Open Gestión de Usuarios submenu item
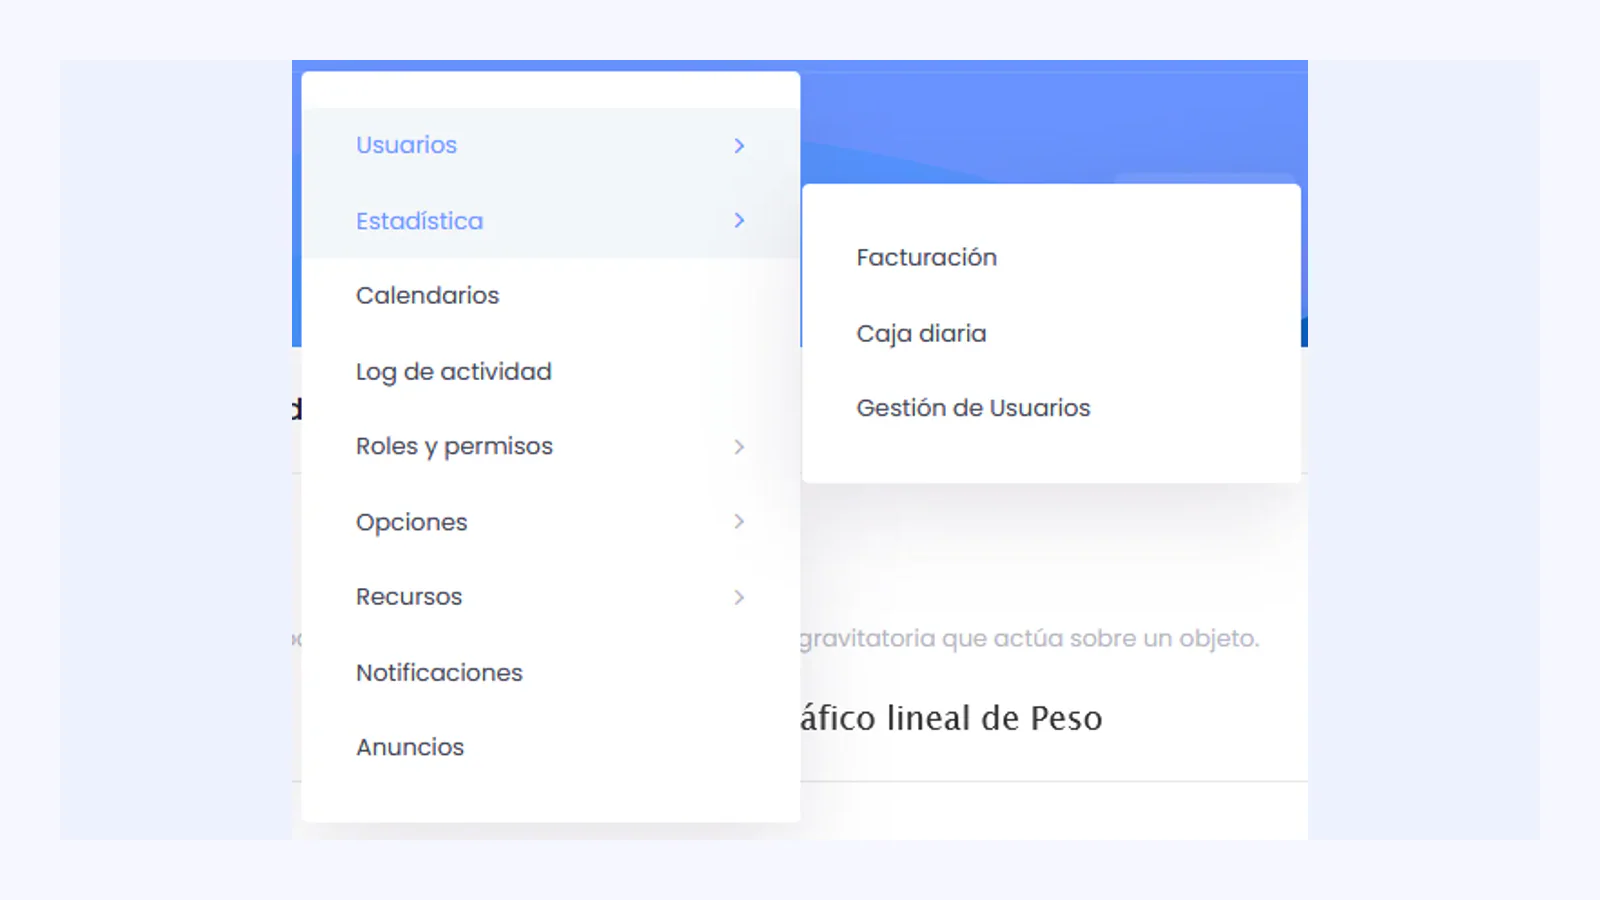This screenshot has width=1600, height=900. 1051,408
